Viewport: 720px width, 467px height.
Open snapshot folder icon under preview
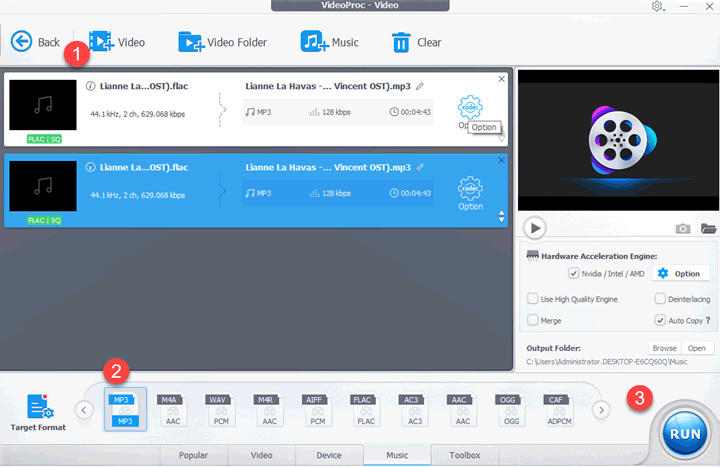click(708, 228)
